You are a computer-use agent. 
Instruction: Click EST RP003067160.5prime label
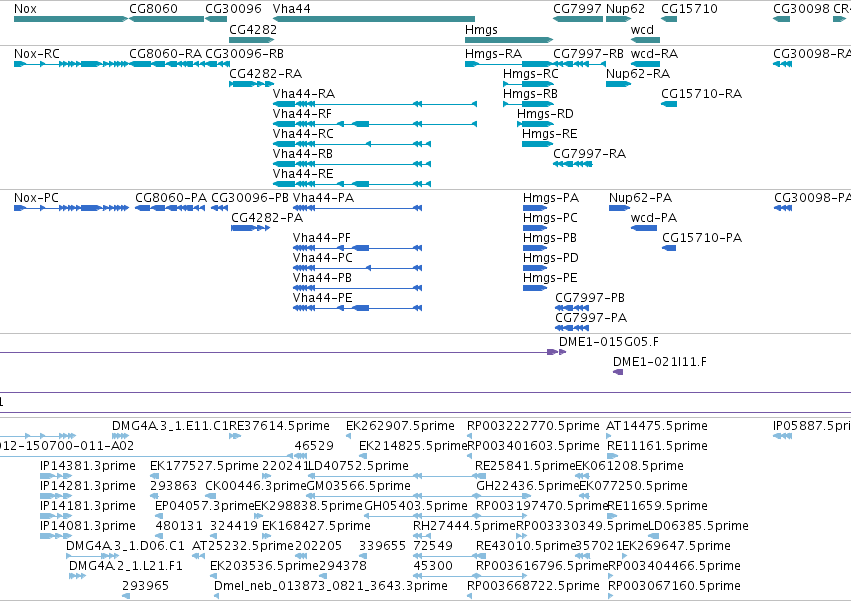tap(675, 587)
